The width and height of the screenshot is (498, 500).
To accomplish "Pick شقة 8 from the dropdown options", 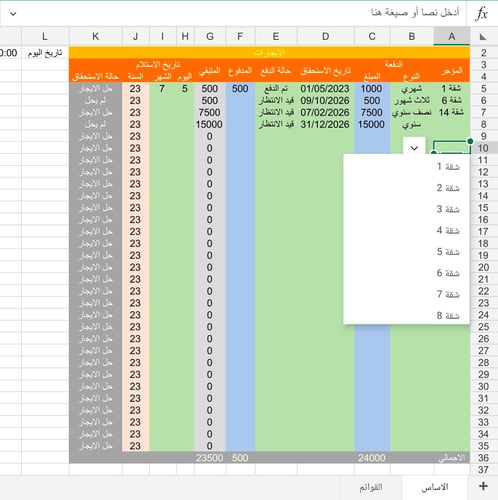I will point(448,315).
